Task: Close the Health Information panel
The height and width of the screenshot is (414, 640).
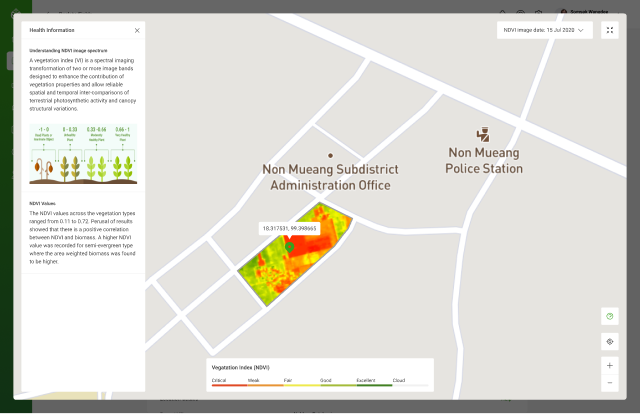Action: point(137,30)
